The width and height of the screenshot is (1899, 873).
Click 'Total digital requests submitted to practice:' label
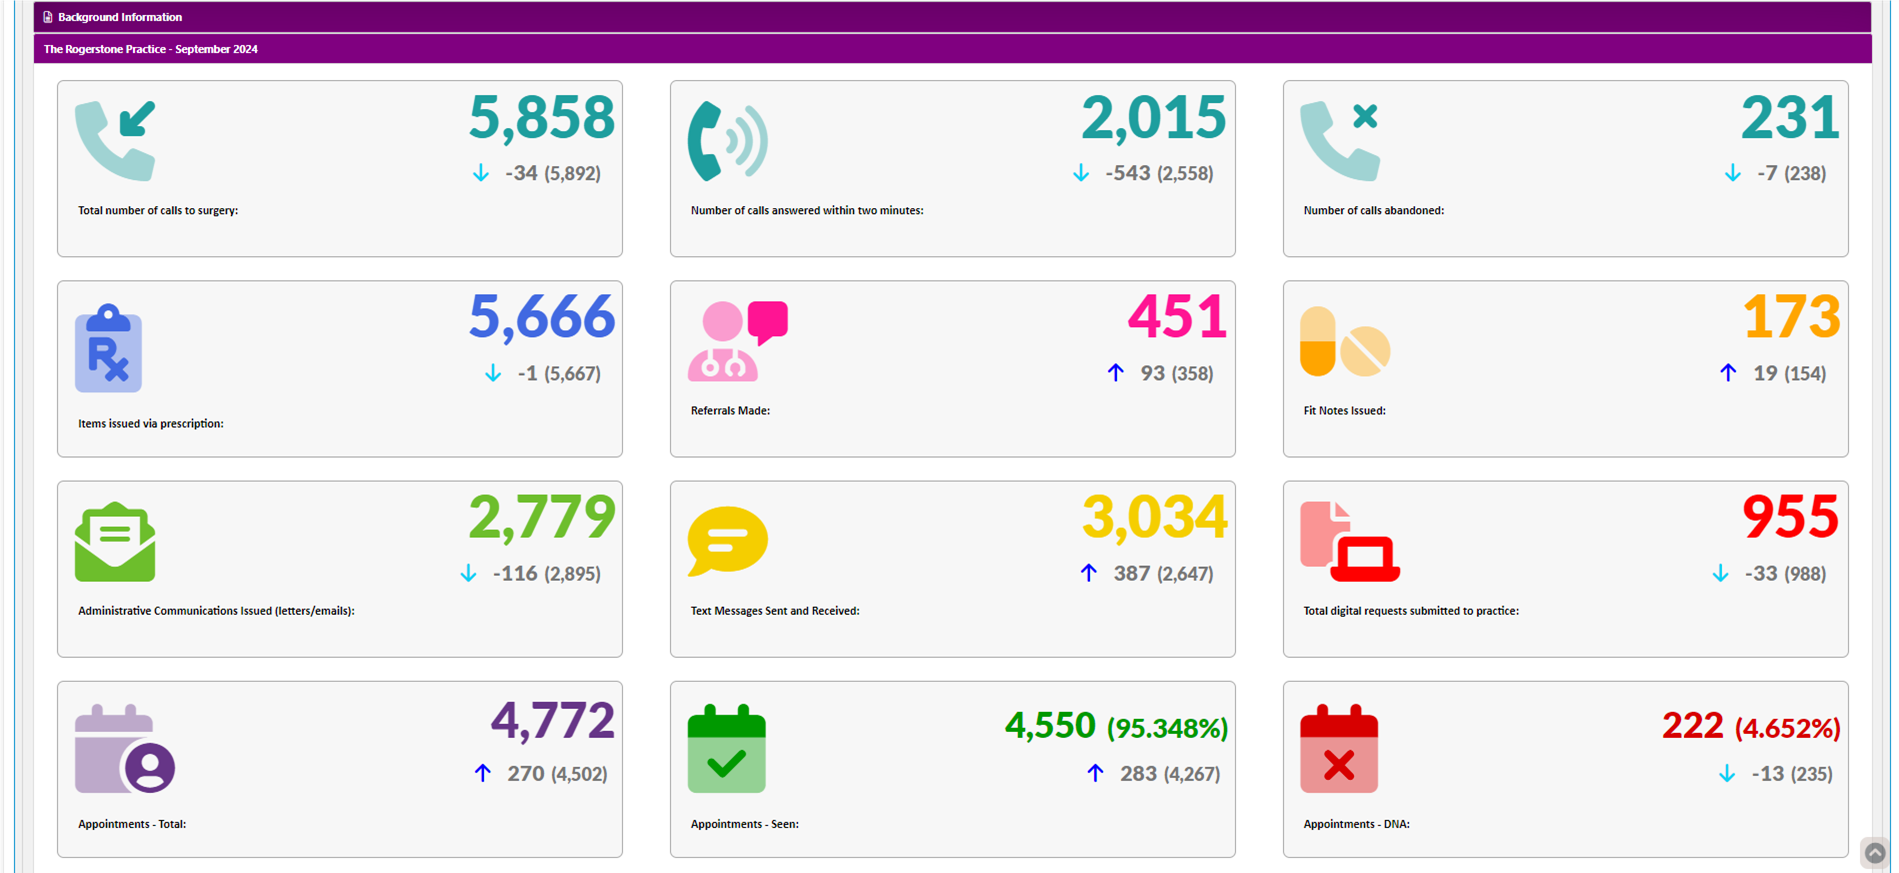point(1411,611)
